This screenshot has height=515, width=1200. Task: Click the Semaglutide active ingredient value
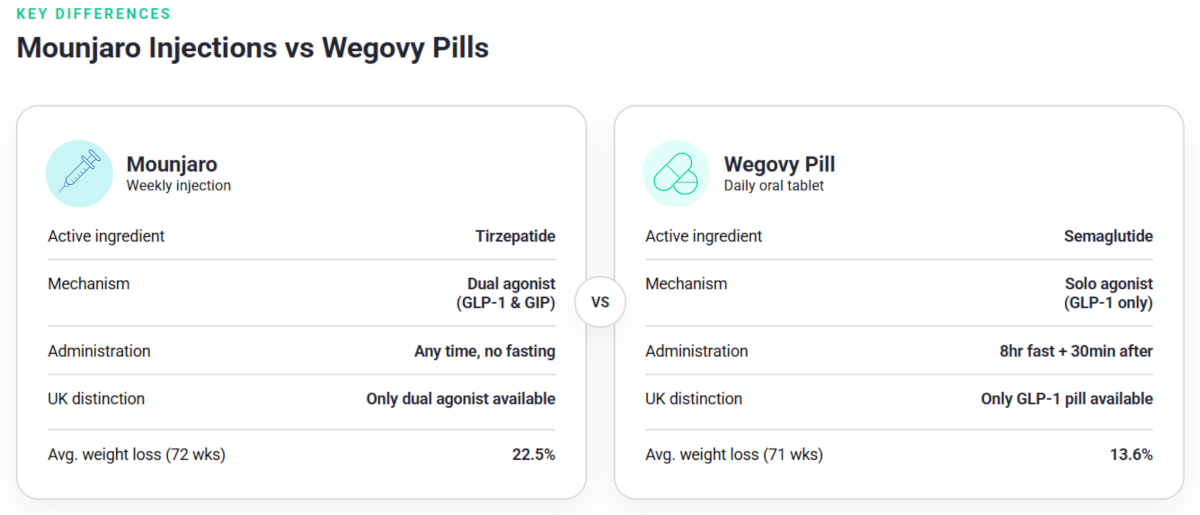click(x=1108, y=237)
